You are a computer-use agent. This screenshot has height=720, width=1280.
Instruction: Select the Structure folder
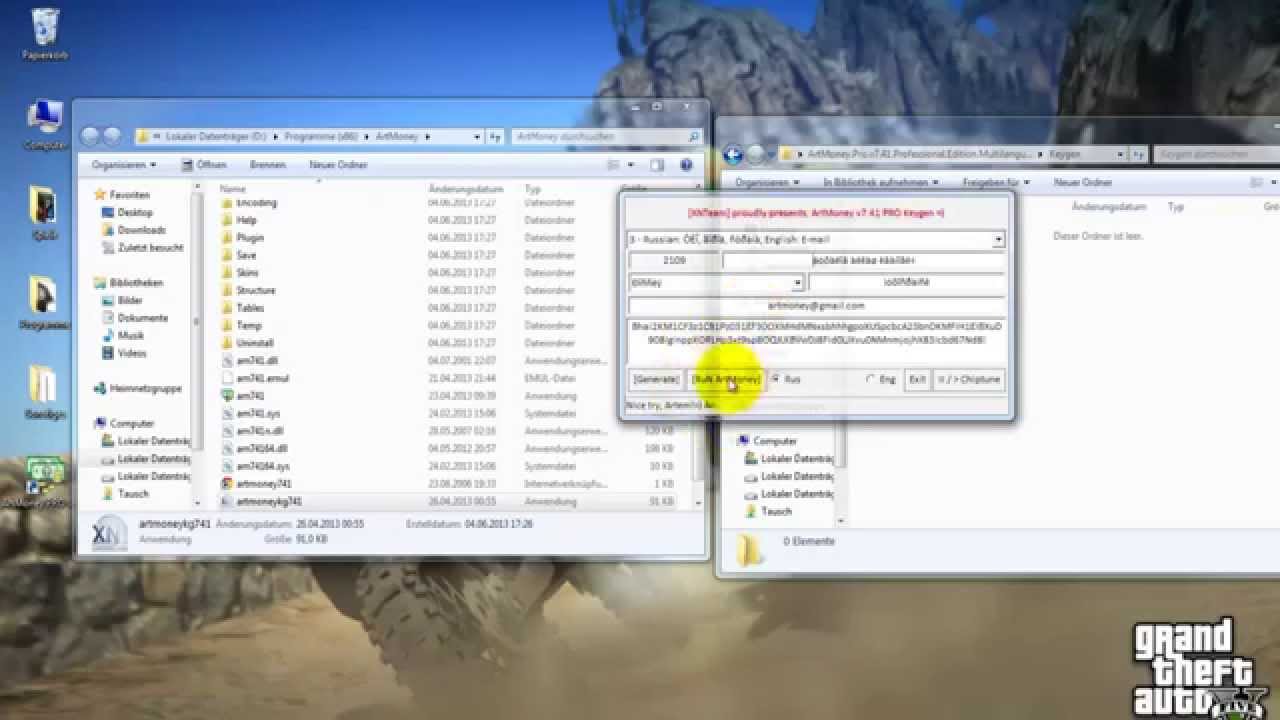(255, 290)
